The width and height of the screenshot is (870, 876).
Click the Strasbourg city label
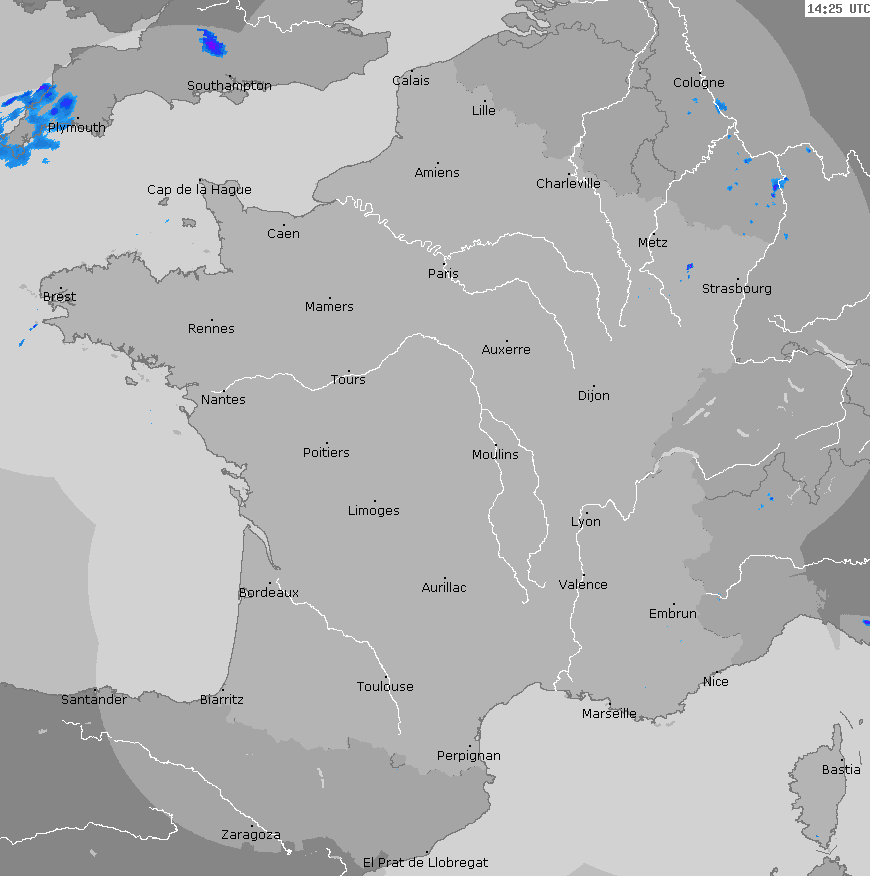736,289
